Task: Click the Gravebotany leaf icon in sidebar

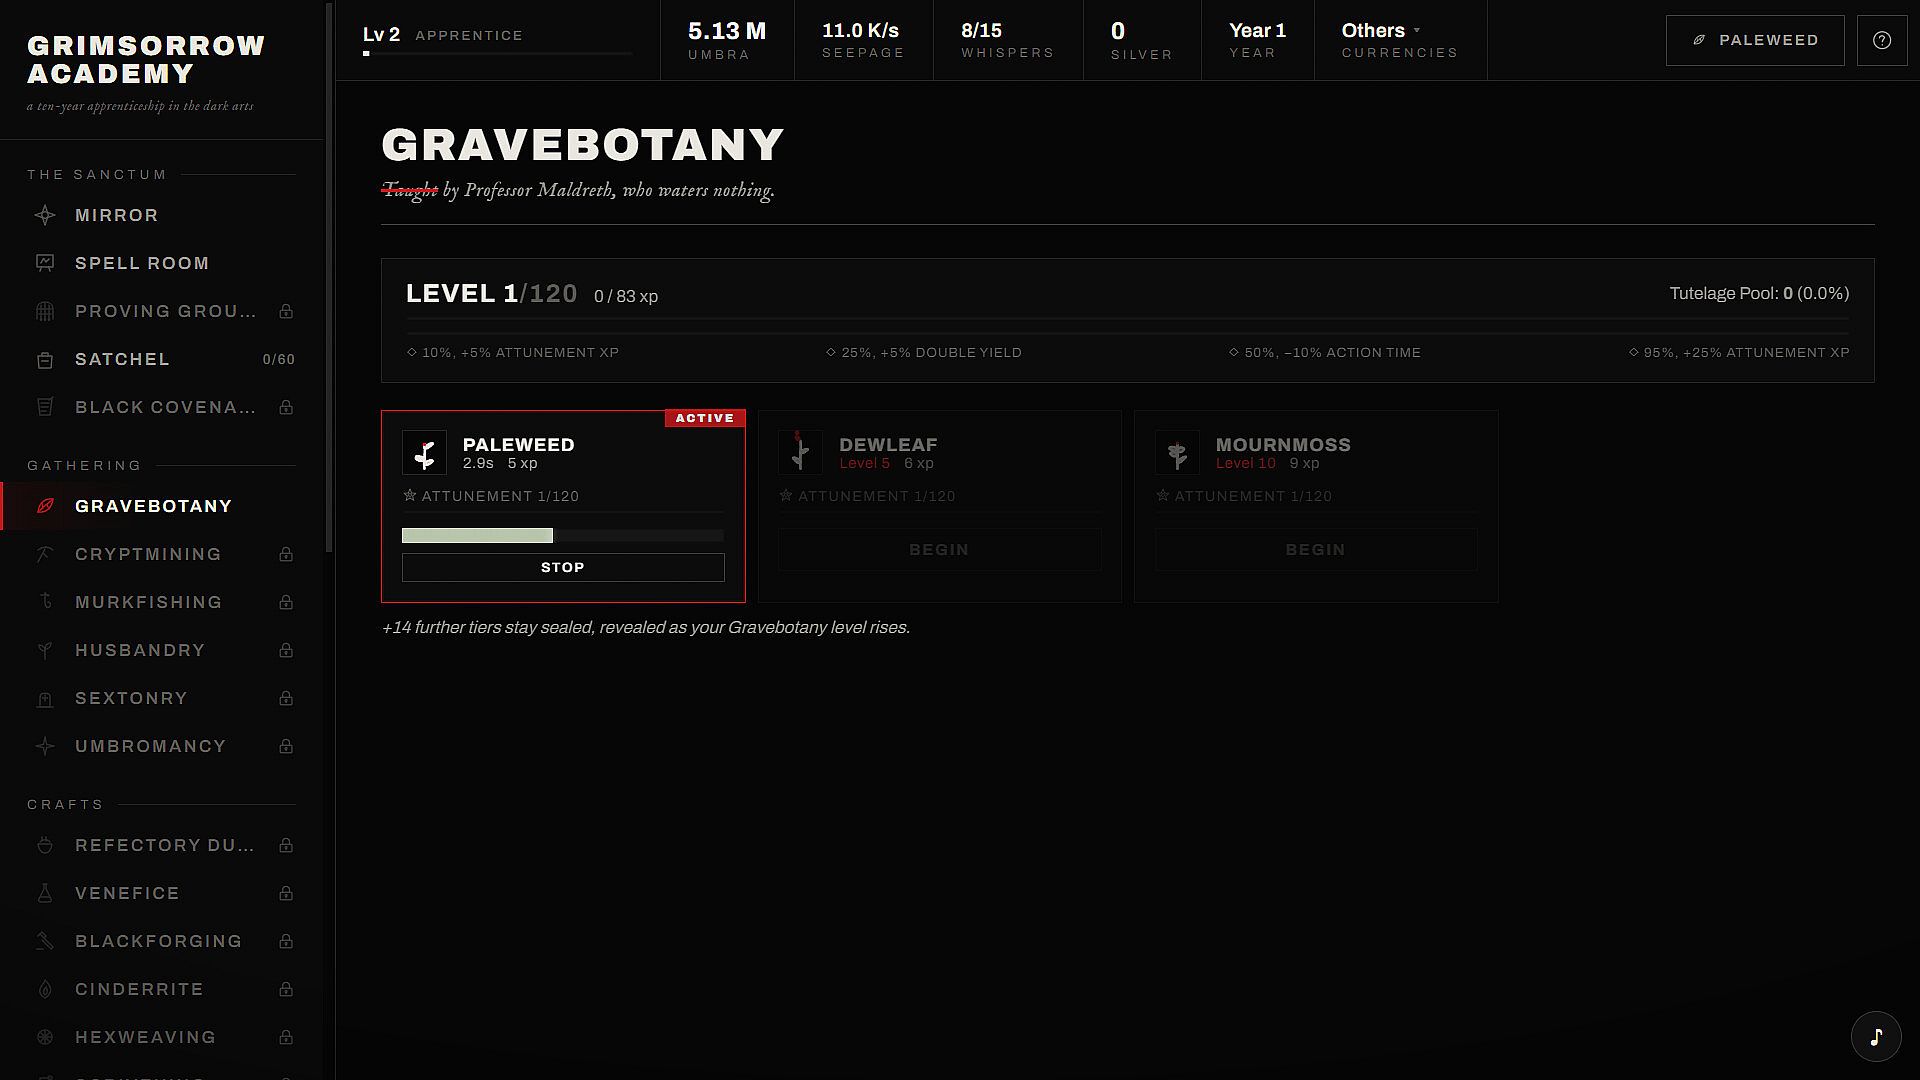Action: click(45, 506)
